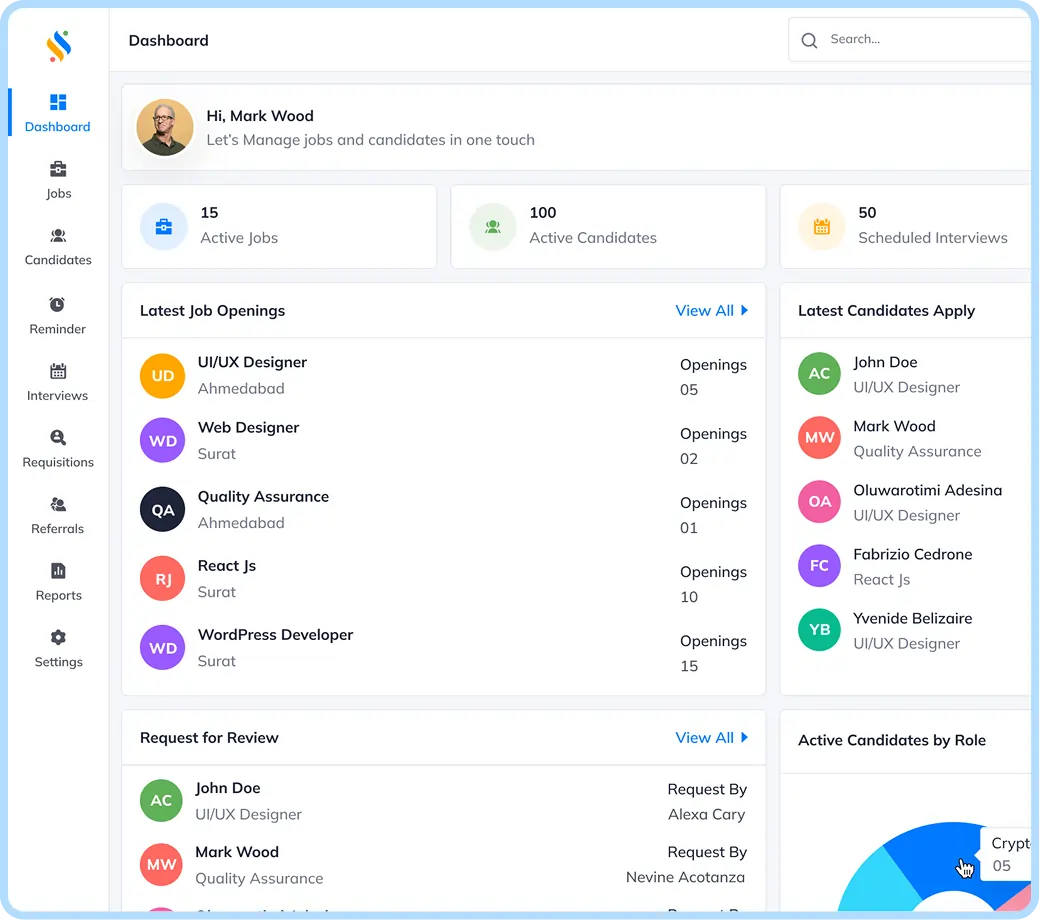The height and width of the screenshot is (920, 1040).
Task: Expand View All arrow for Request for Review
Action: coord(744,738)
